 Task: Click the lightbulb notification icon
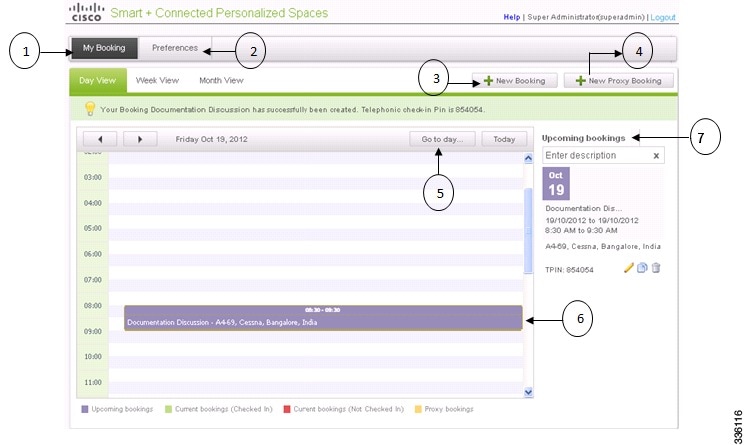pos(90,109)
